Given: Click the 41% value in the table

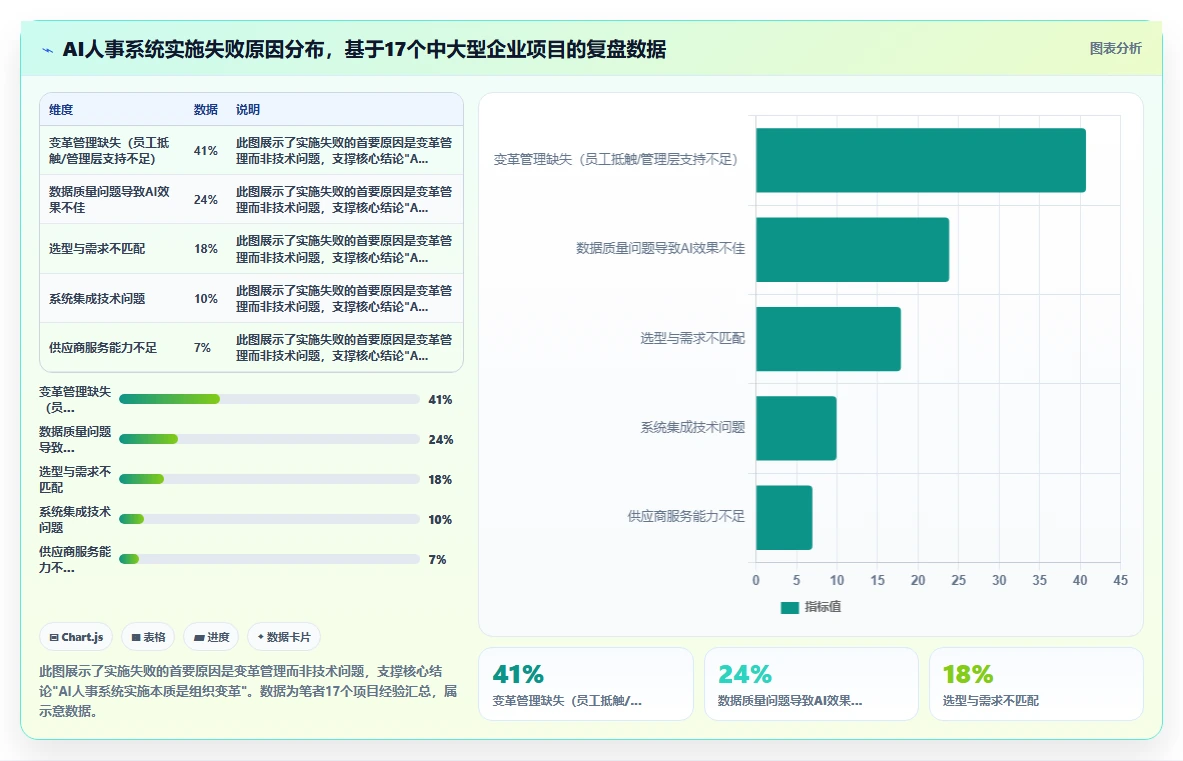Looking at the screenshot, I should pos(205,151).
